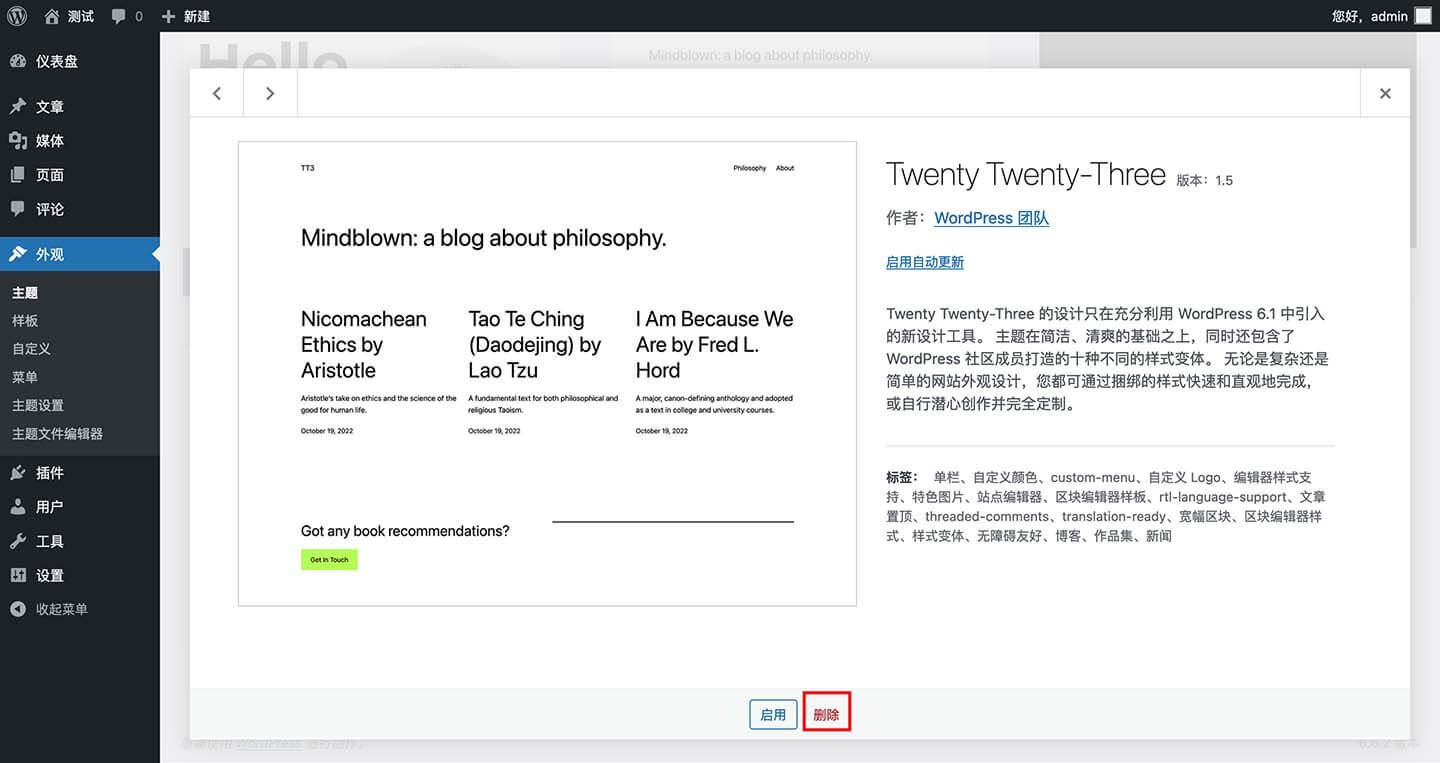Open the 文章 posts menu

(80, 107)
